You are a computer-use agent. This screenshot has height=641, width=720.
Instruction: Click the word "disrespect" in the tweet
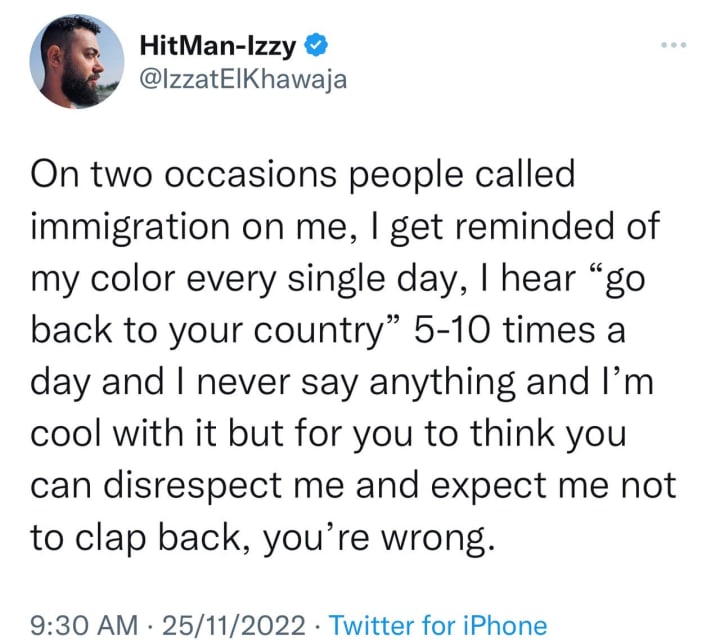192,486
